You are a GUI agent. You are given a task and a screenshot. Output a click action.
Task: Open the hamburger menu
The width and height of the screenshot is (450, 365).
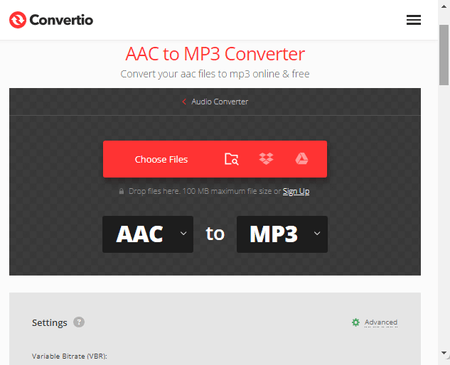pos(413,20)
